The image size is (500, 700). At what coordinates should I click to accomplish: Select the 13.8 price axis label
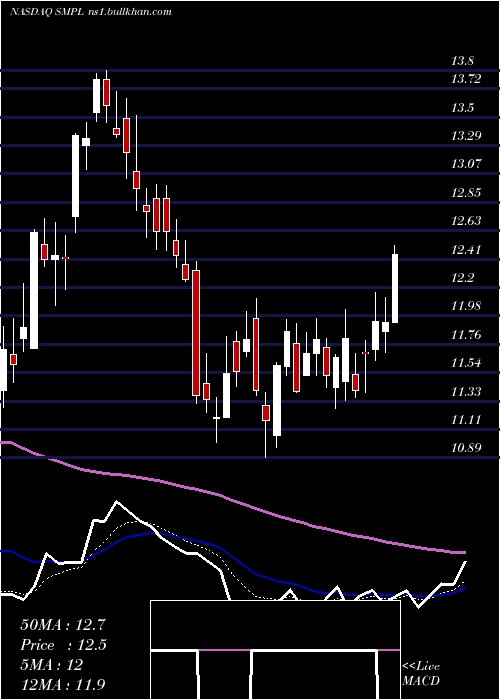463,61
